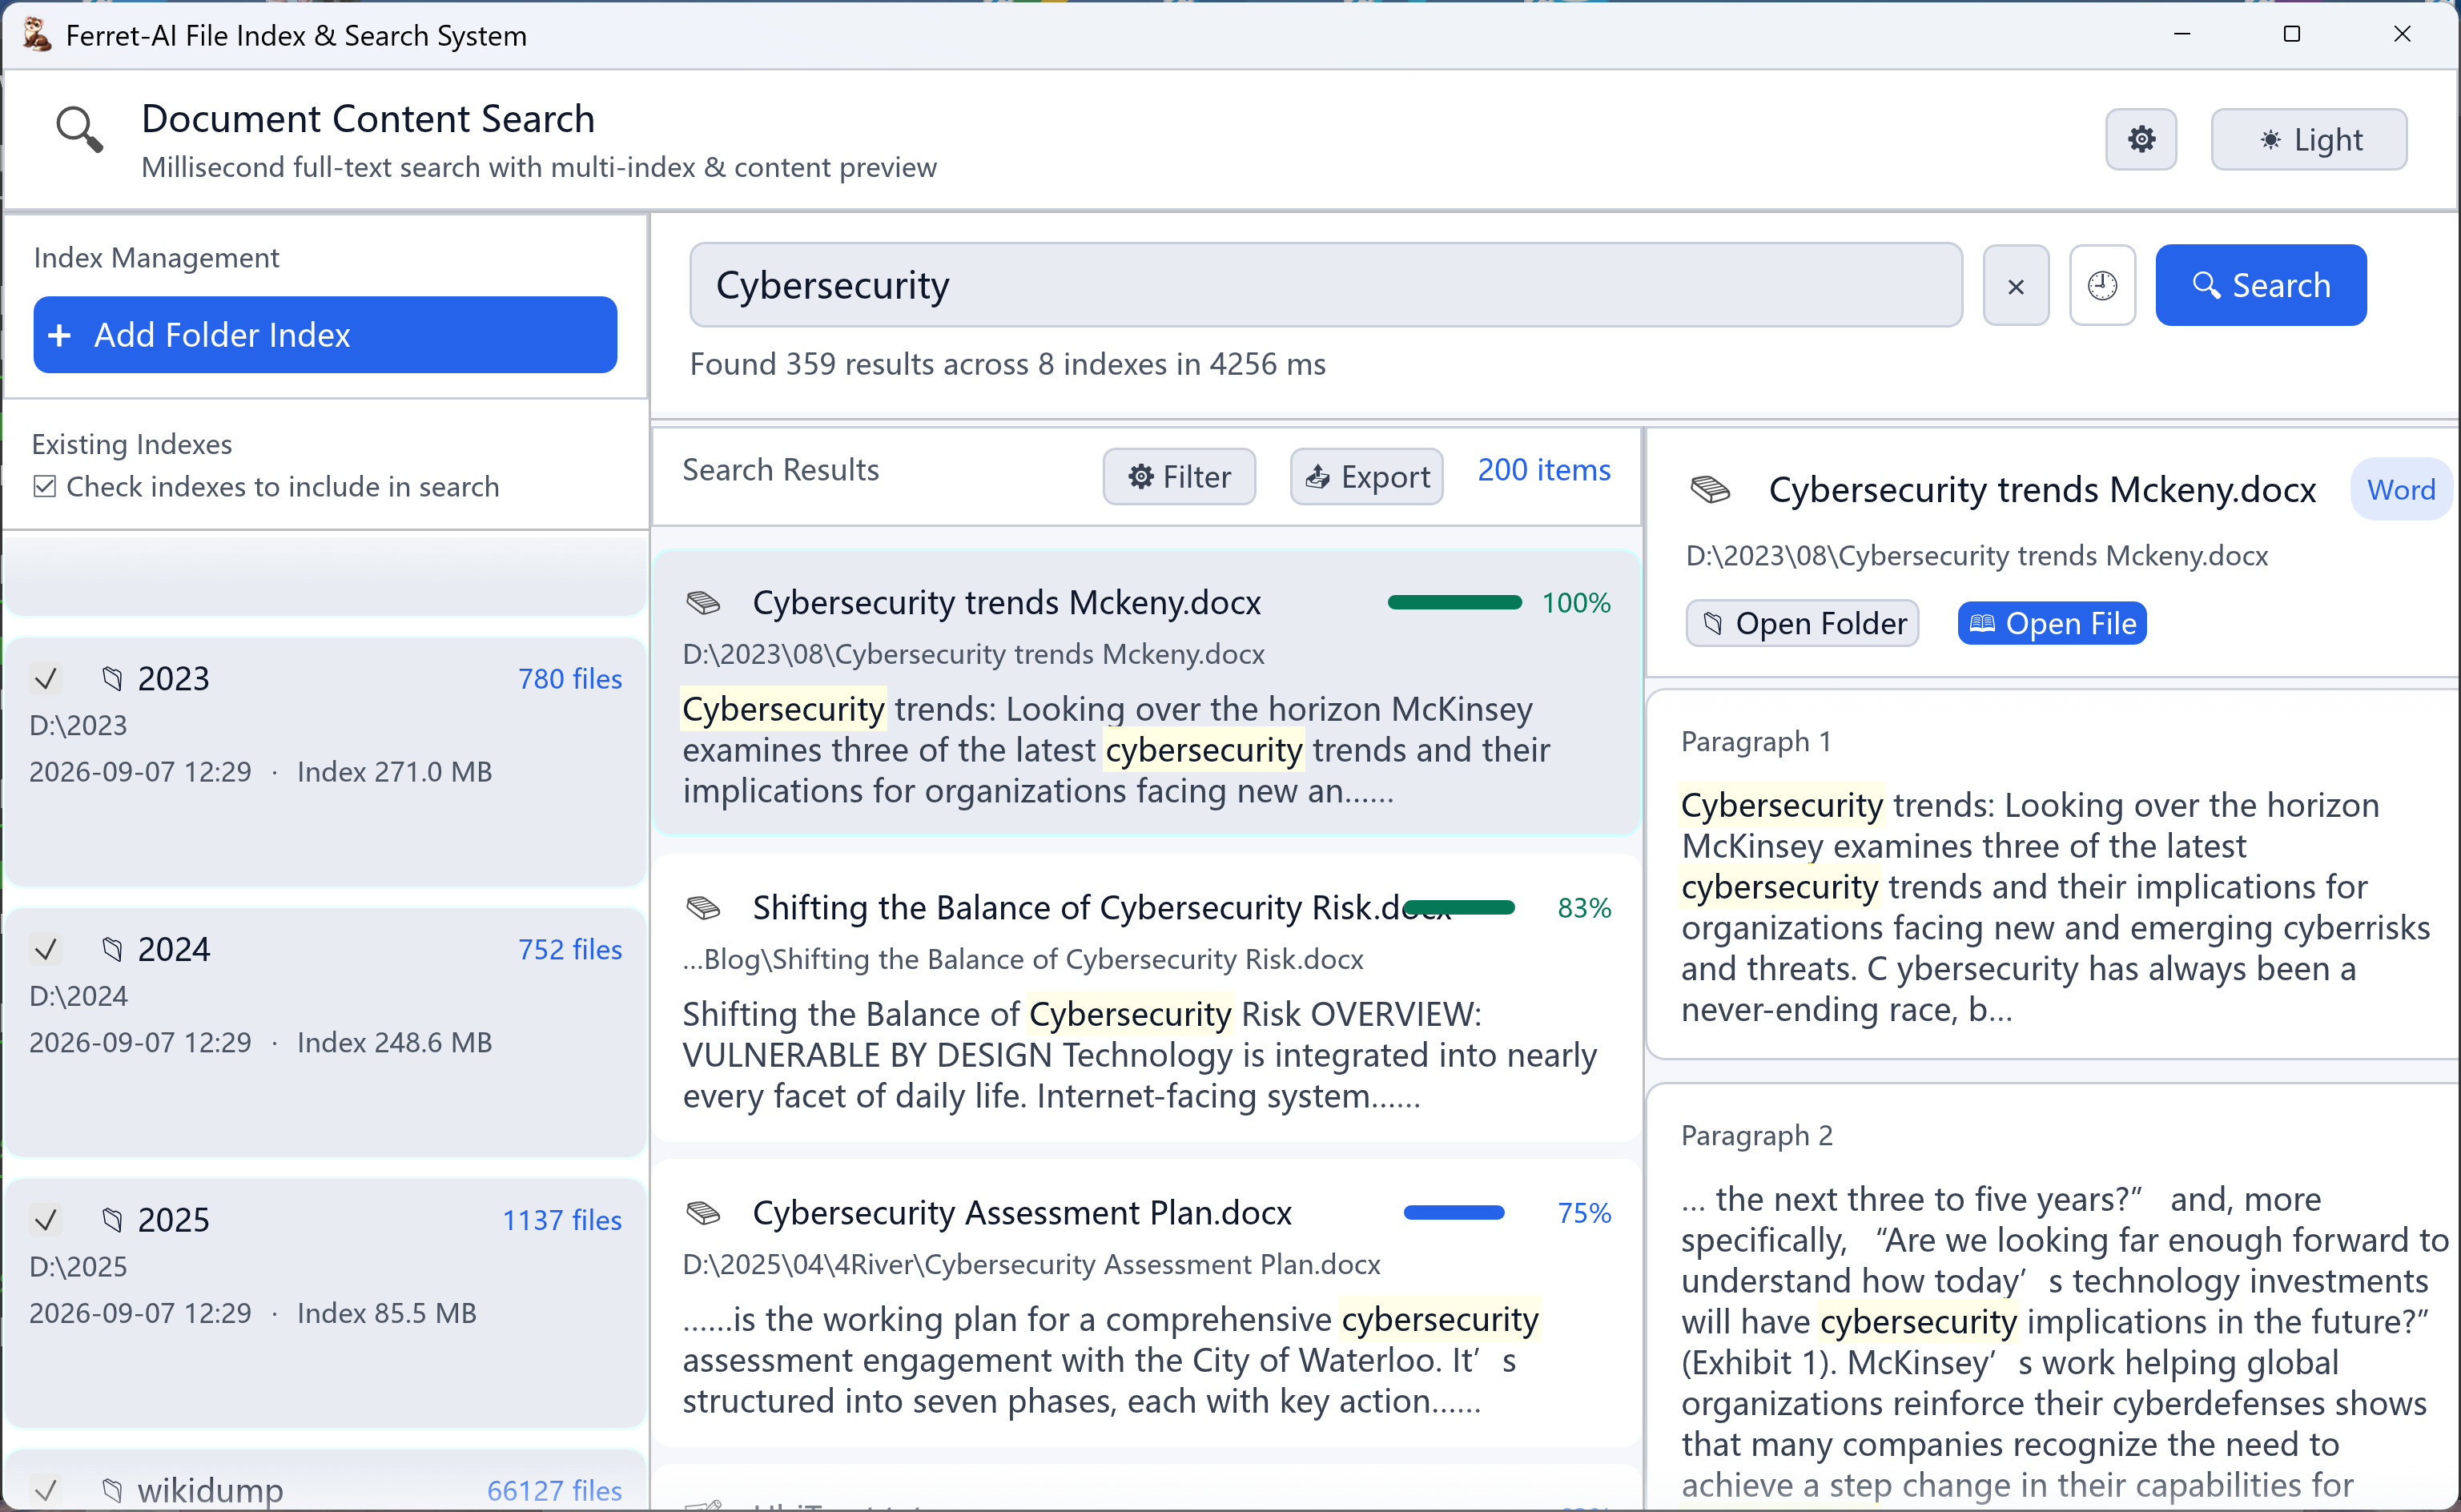Toggle the 'Check indexes to include in search' checkbox
The image size is (2461, 1512).
pyautogui.click(x=44, y=487)
